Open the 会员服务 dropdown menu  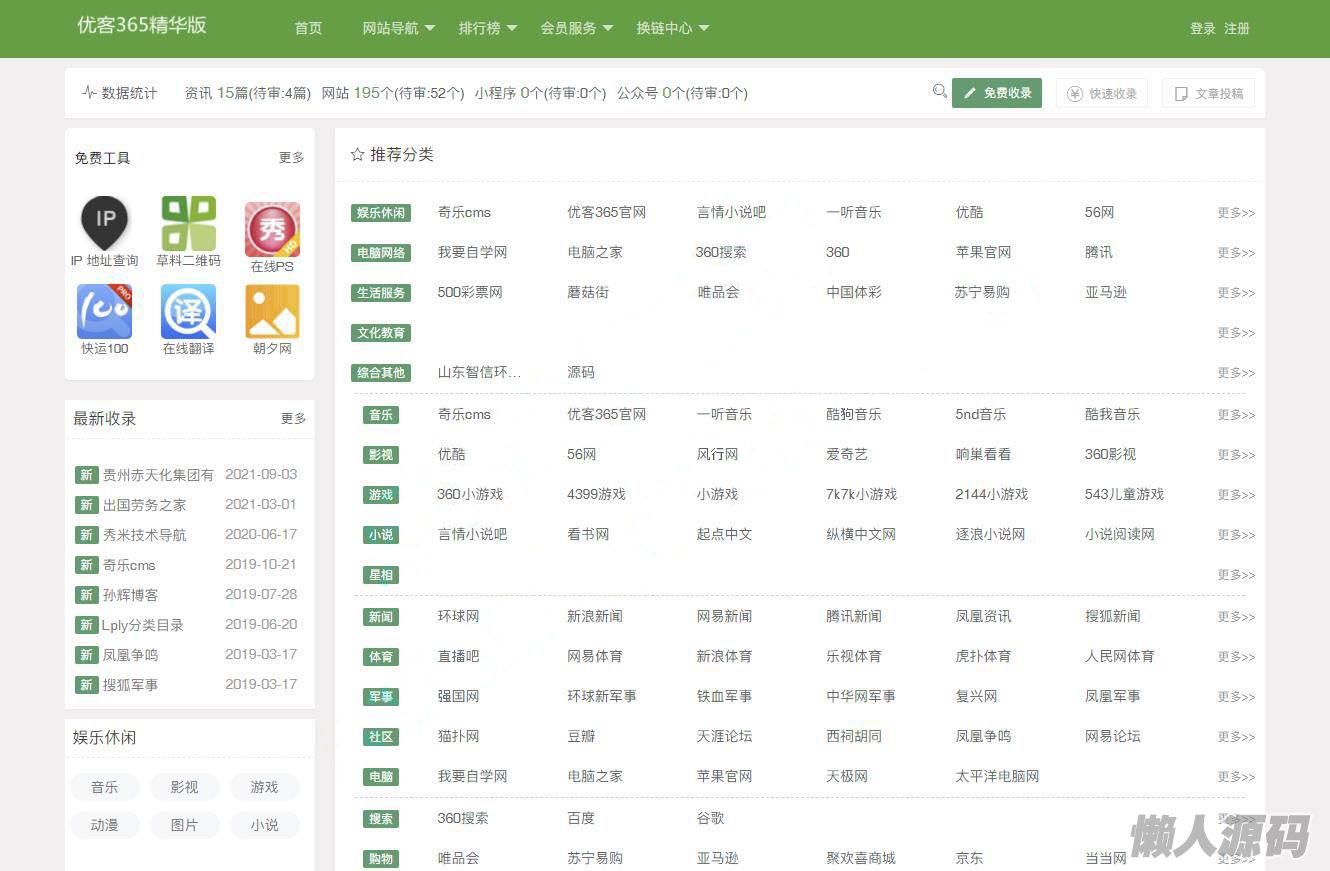click(x=576, y=28)
